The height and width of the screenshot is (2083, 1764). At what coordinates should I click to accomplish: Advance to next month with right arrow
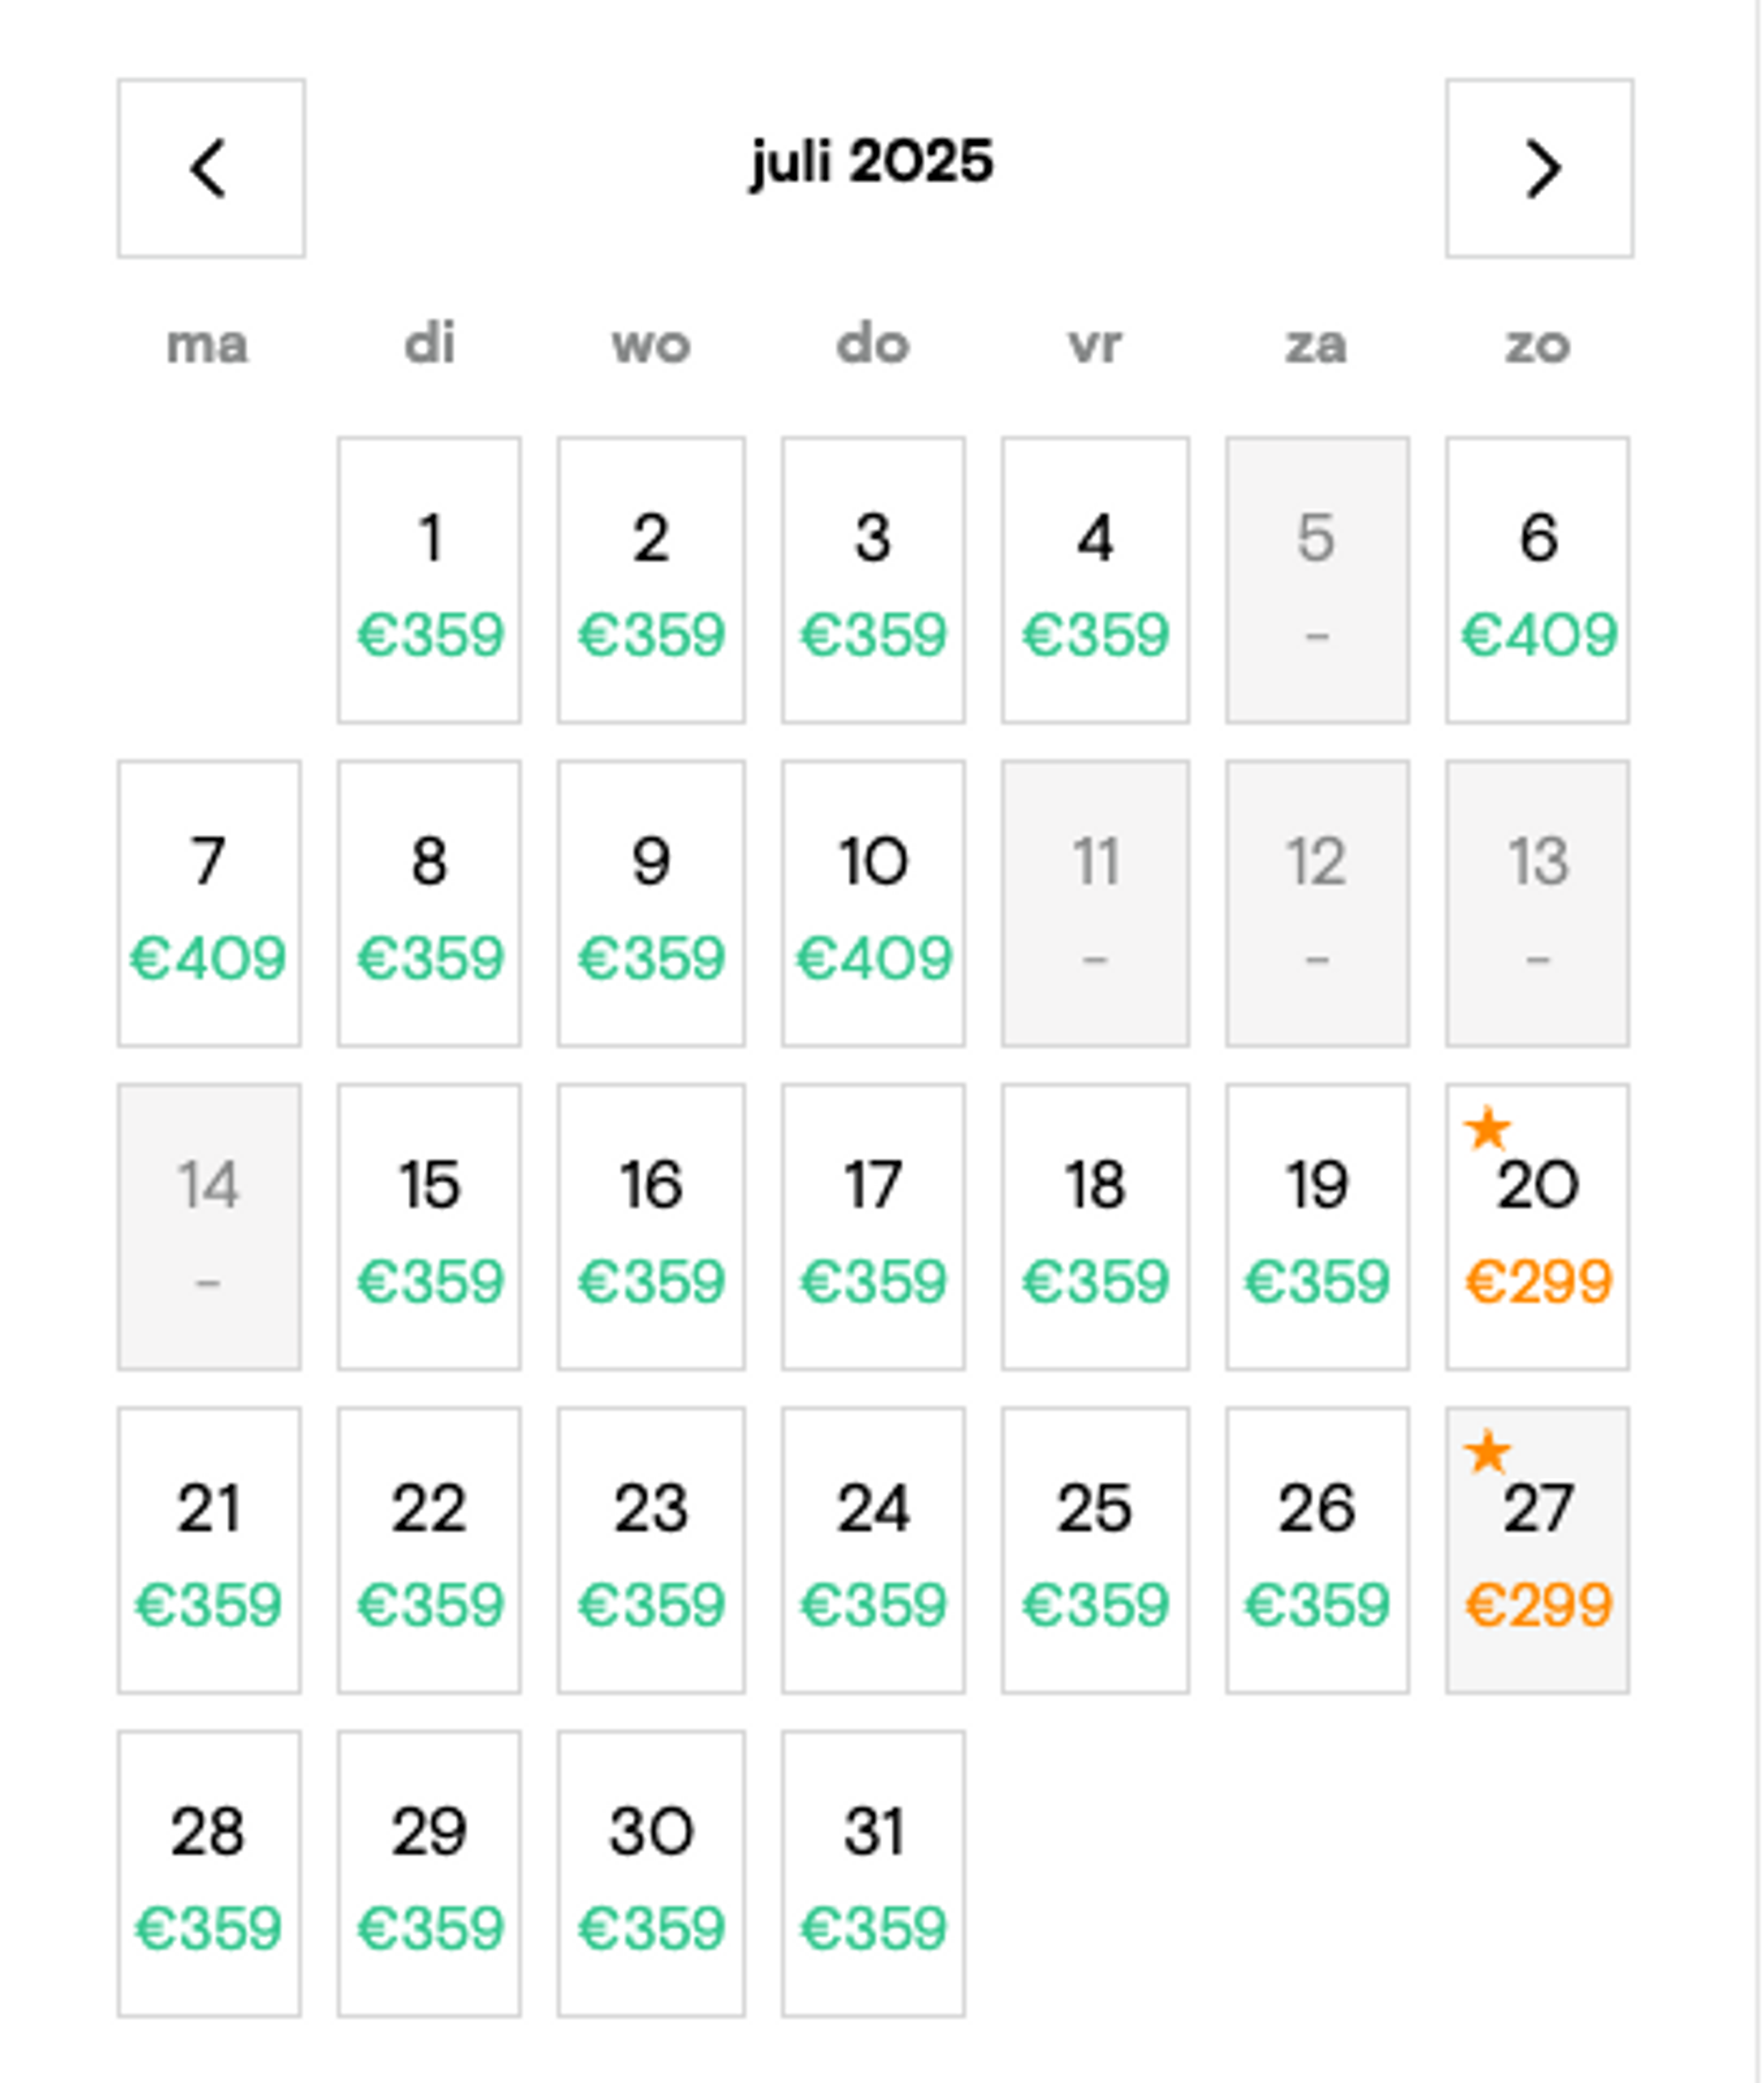pyautogui.click(x=1539, y=168)
